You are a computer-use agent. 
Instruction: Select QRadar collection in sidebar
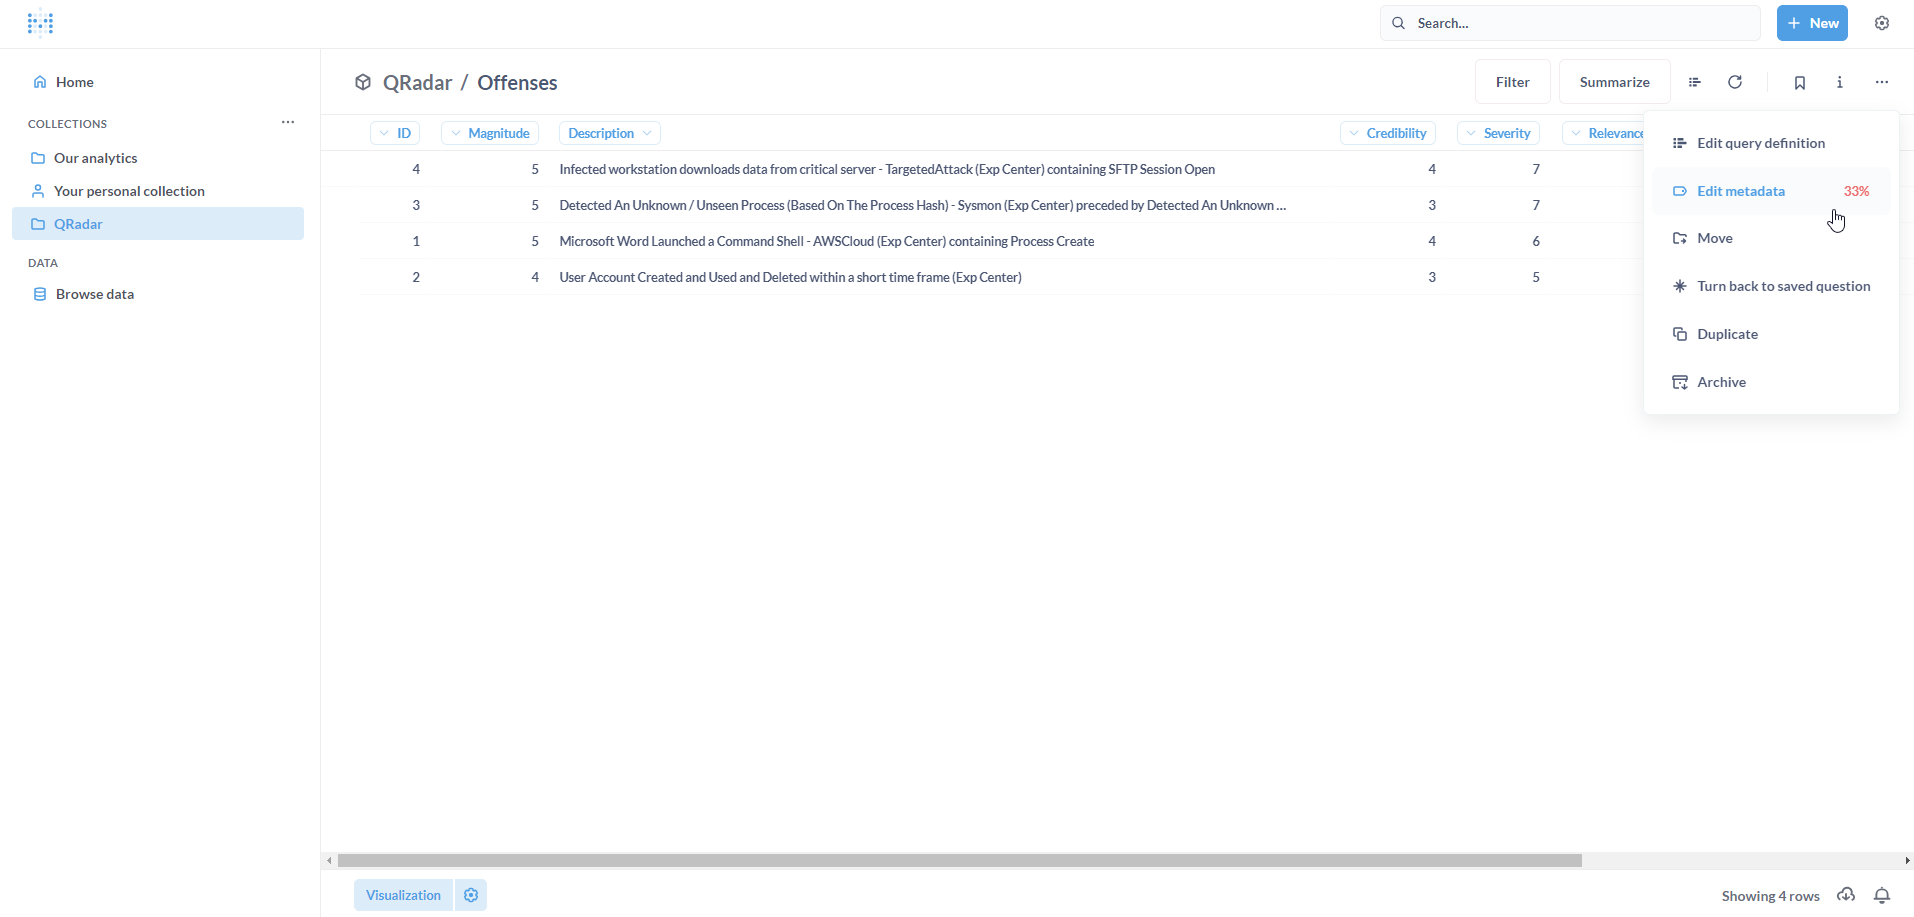158,224
